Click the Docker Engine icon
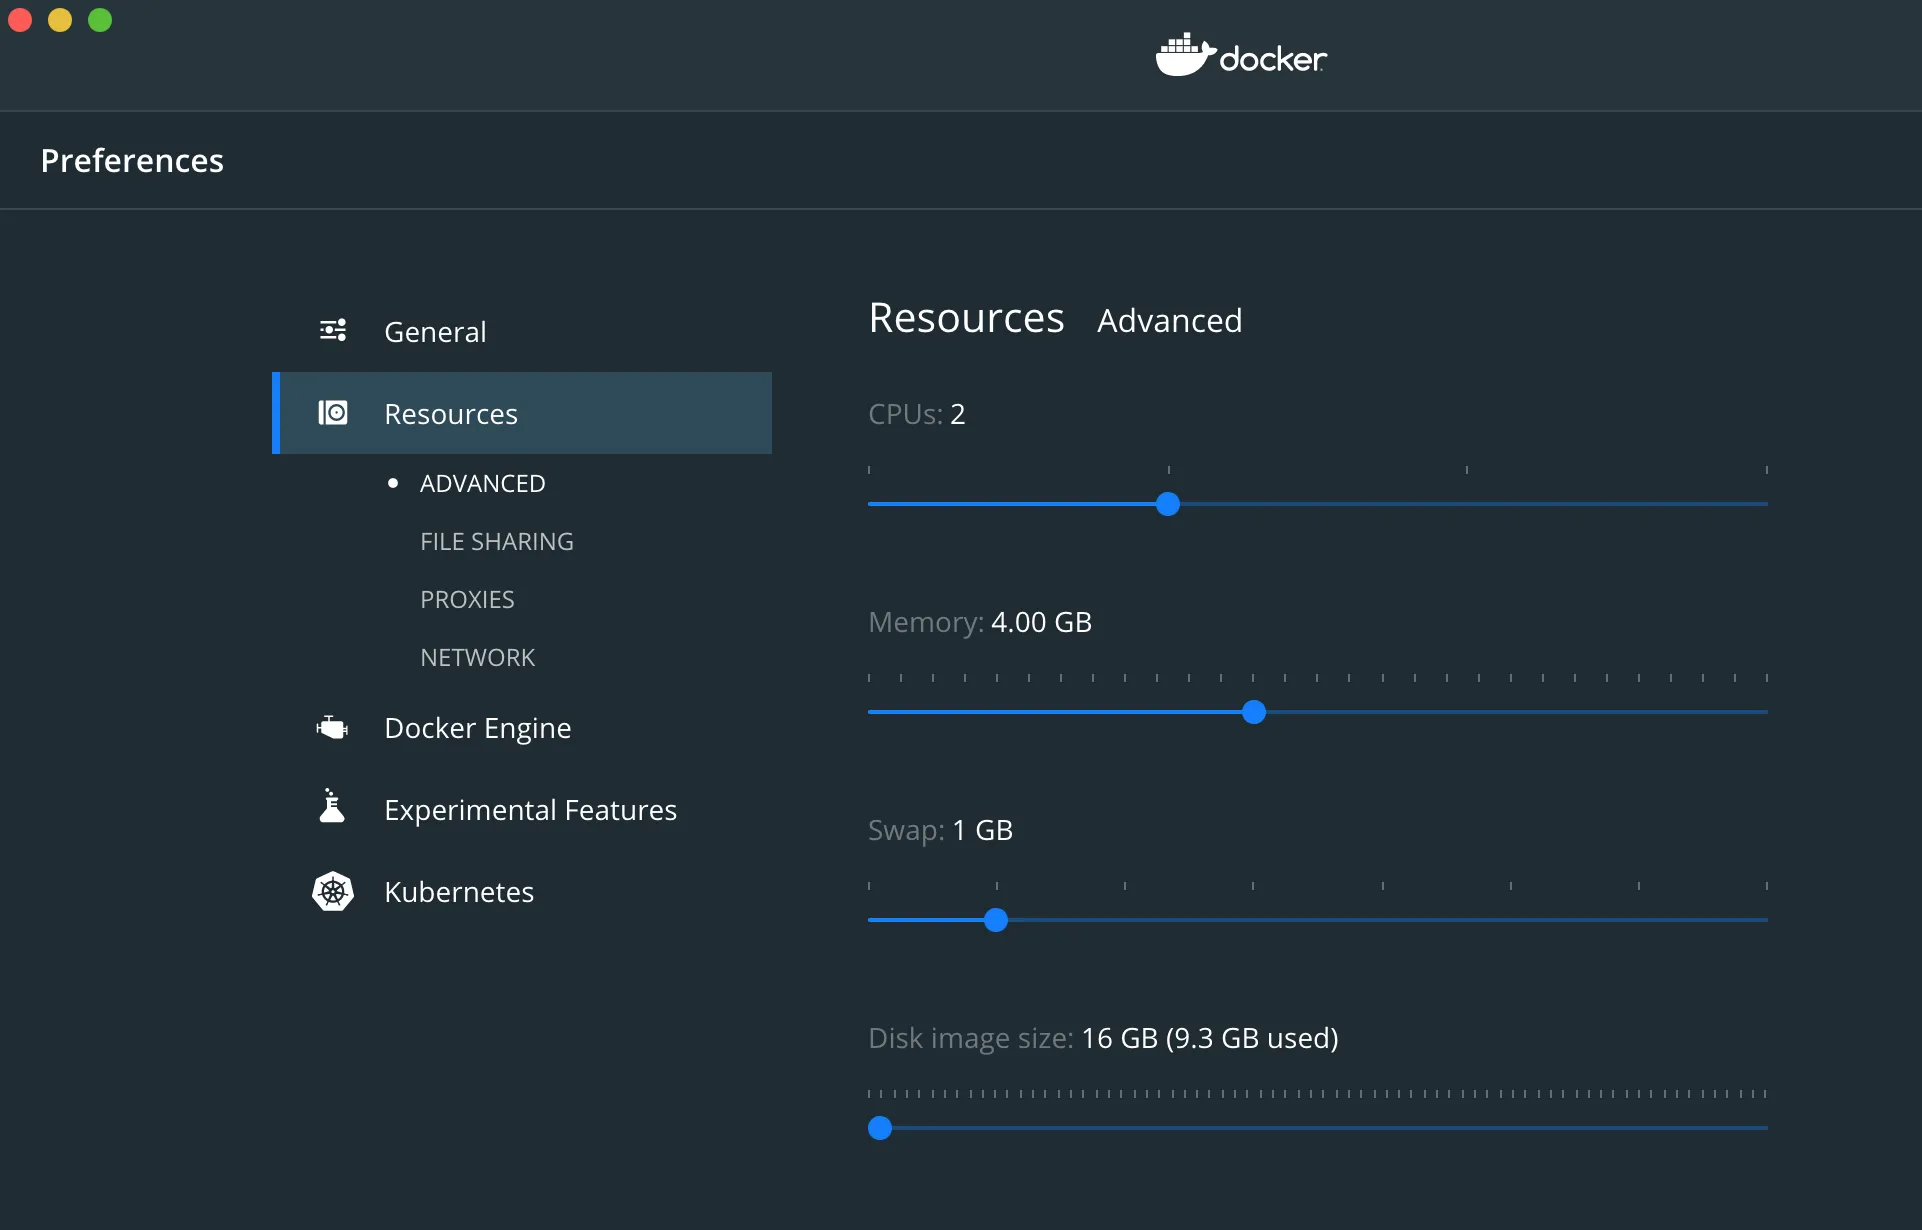Screen dimensions: 1922x1230 pyautogui.click(x=333, y=728)
